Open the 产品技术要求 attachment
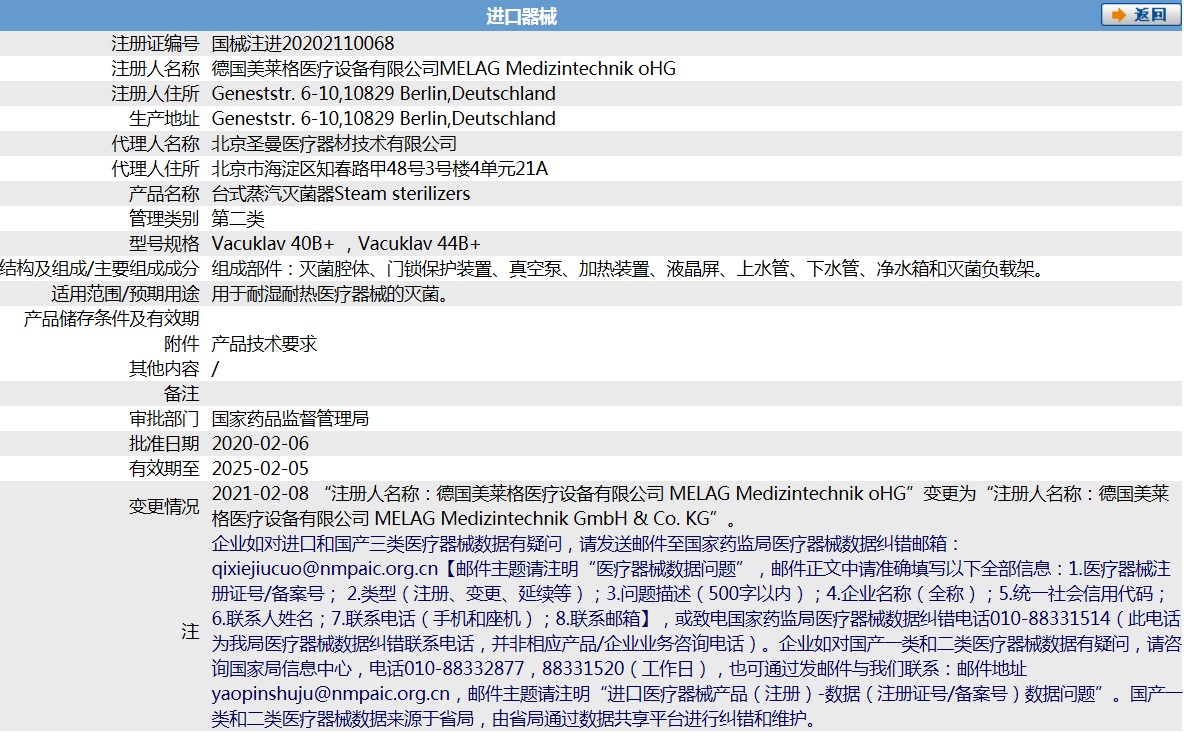This screenshot has height=732, width=1184. (x=264, y=344)
